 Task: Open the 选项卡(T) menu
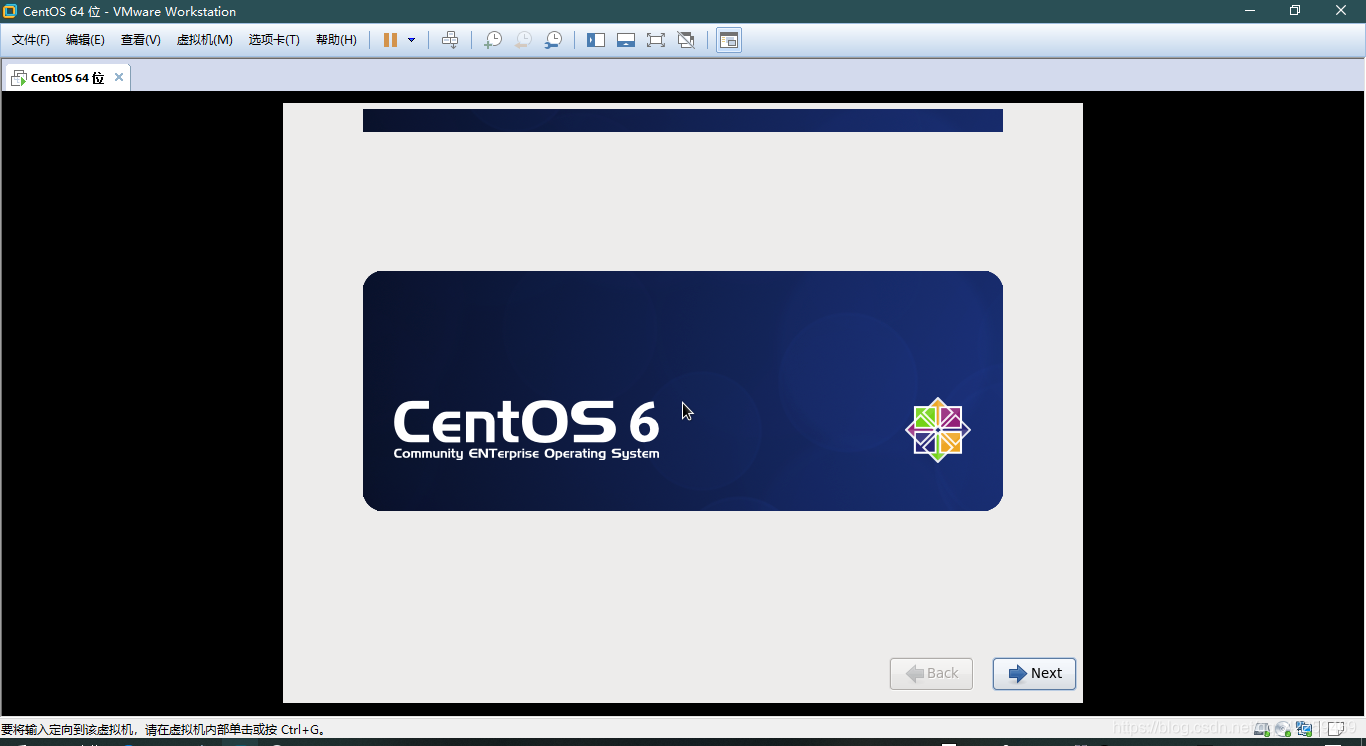pos(274,40)
